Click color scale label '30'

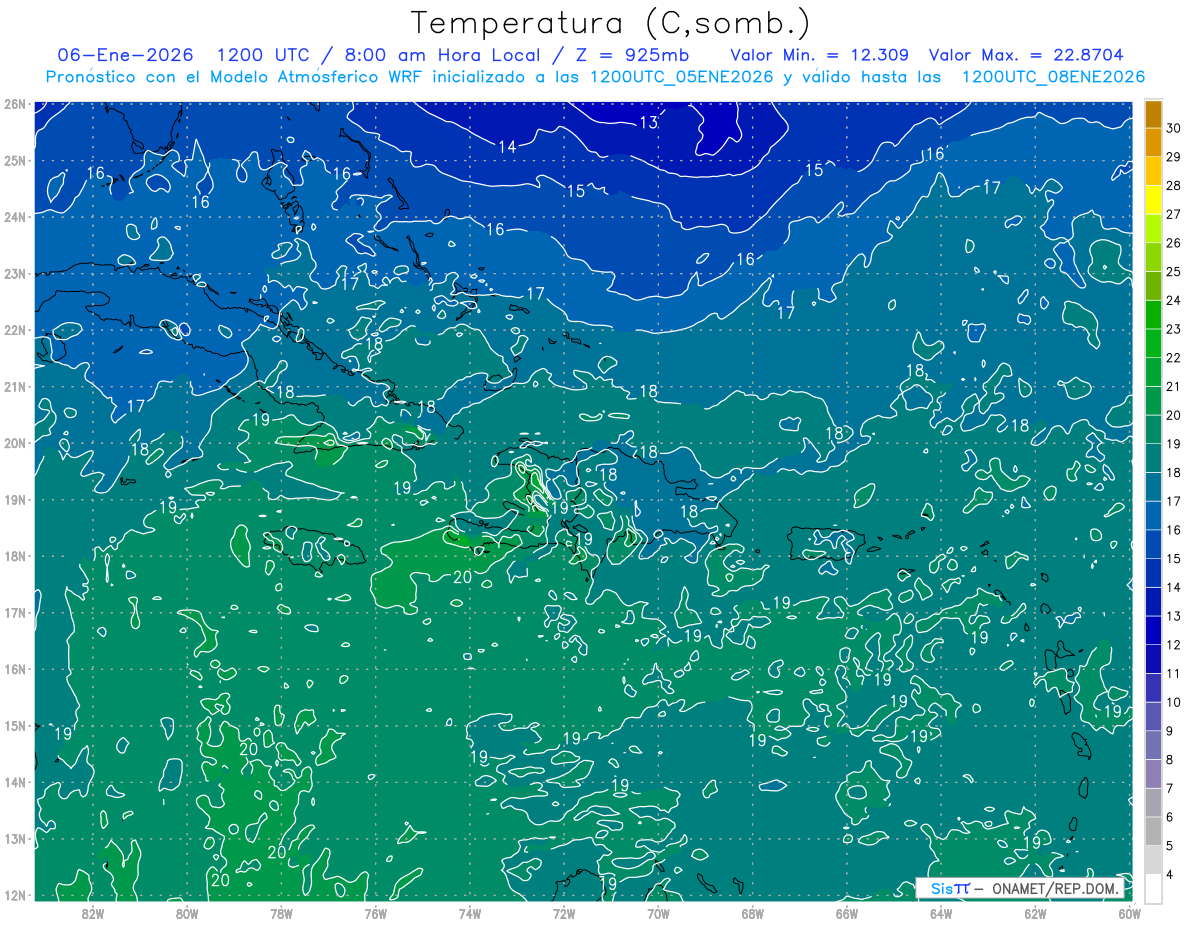click(1174, 128)
